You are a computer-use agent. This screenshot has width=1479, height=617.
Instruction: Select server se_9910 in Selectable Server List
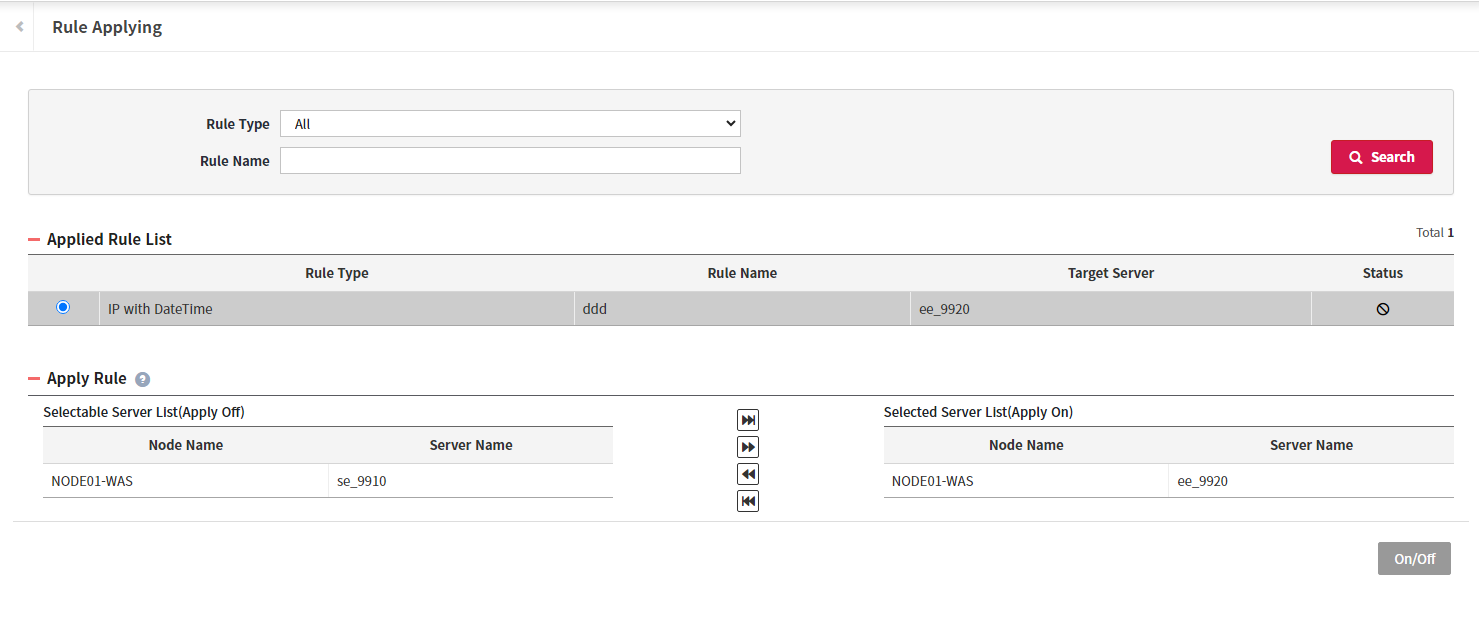[360, 480]
